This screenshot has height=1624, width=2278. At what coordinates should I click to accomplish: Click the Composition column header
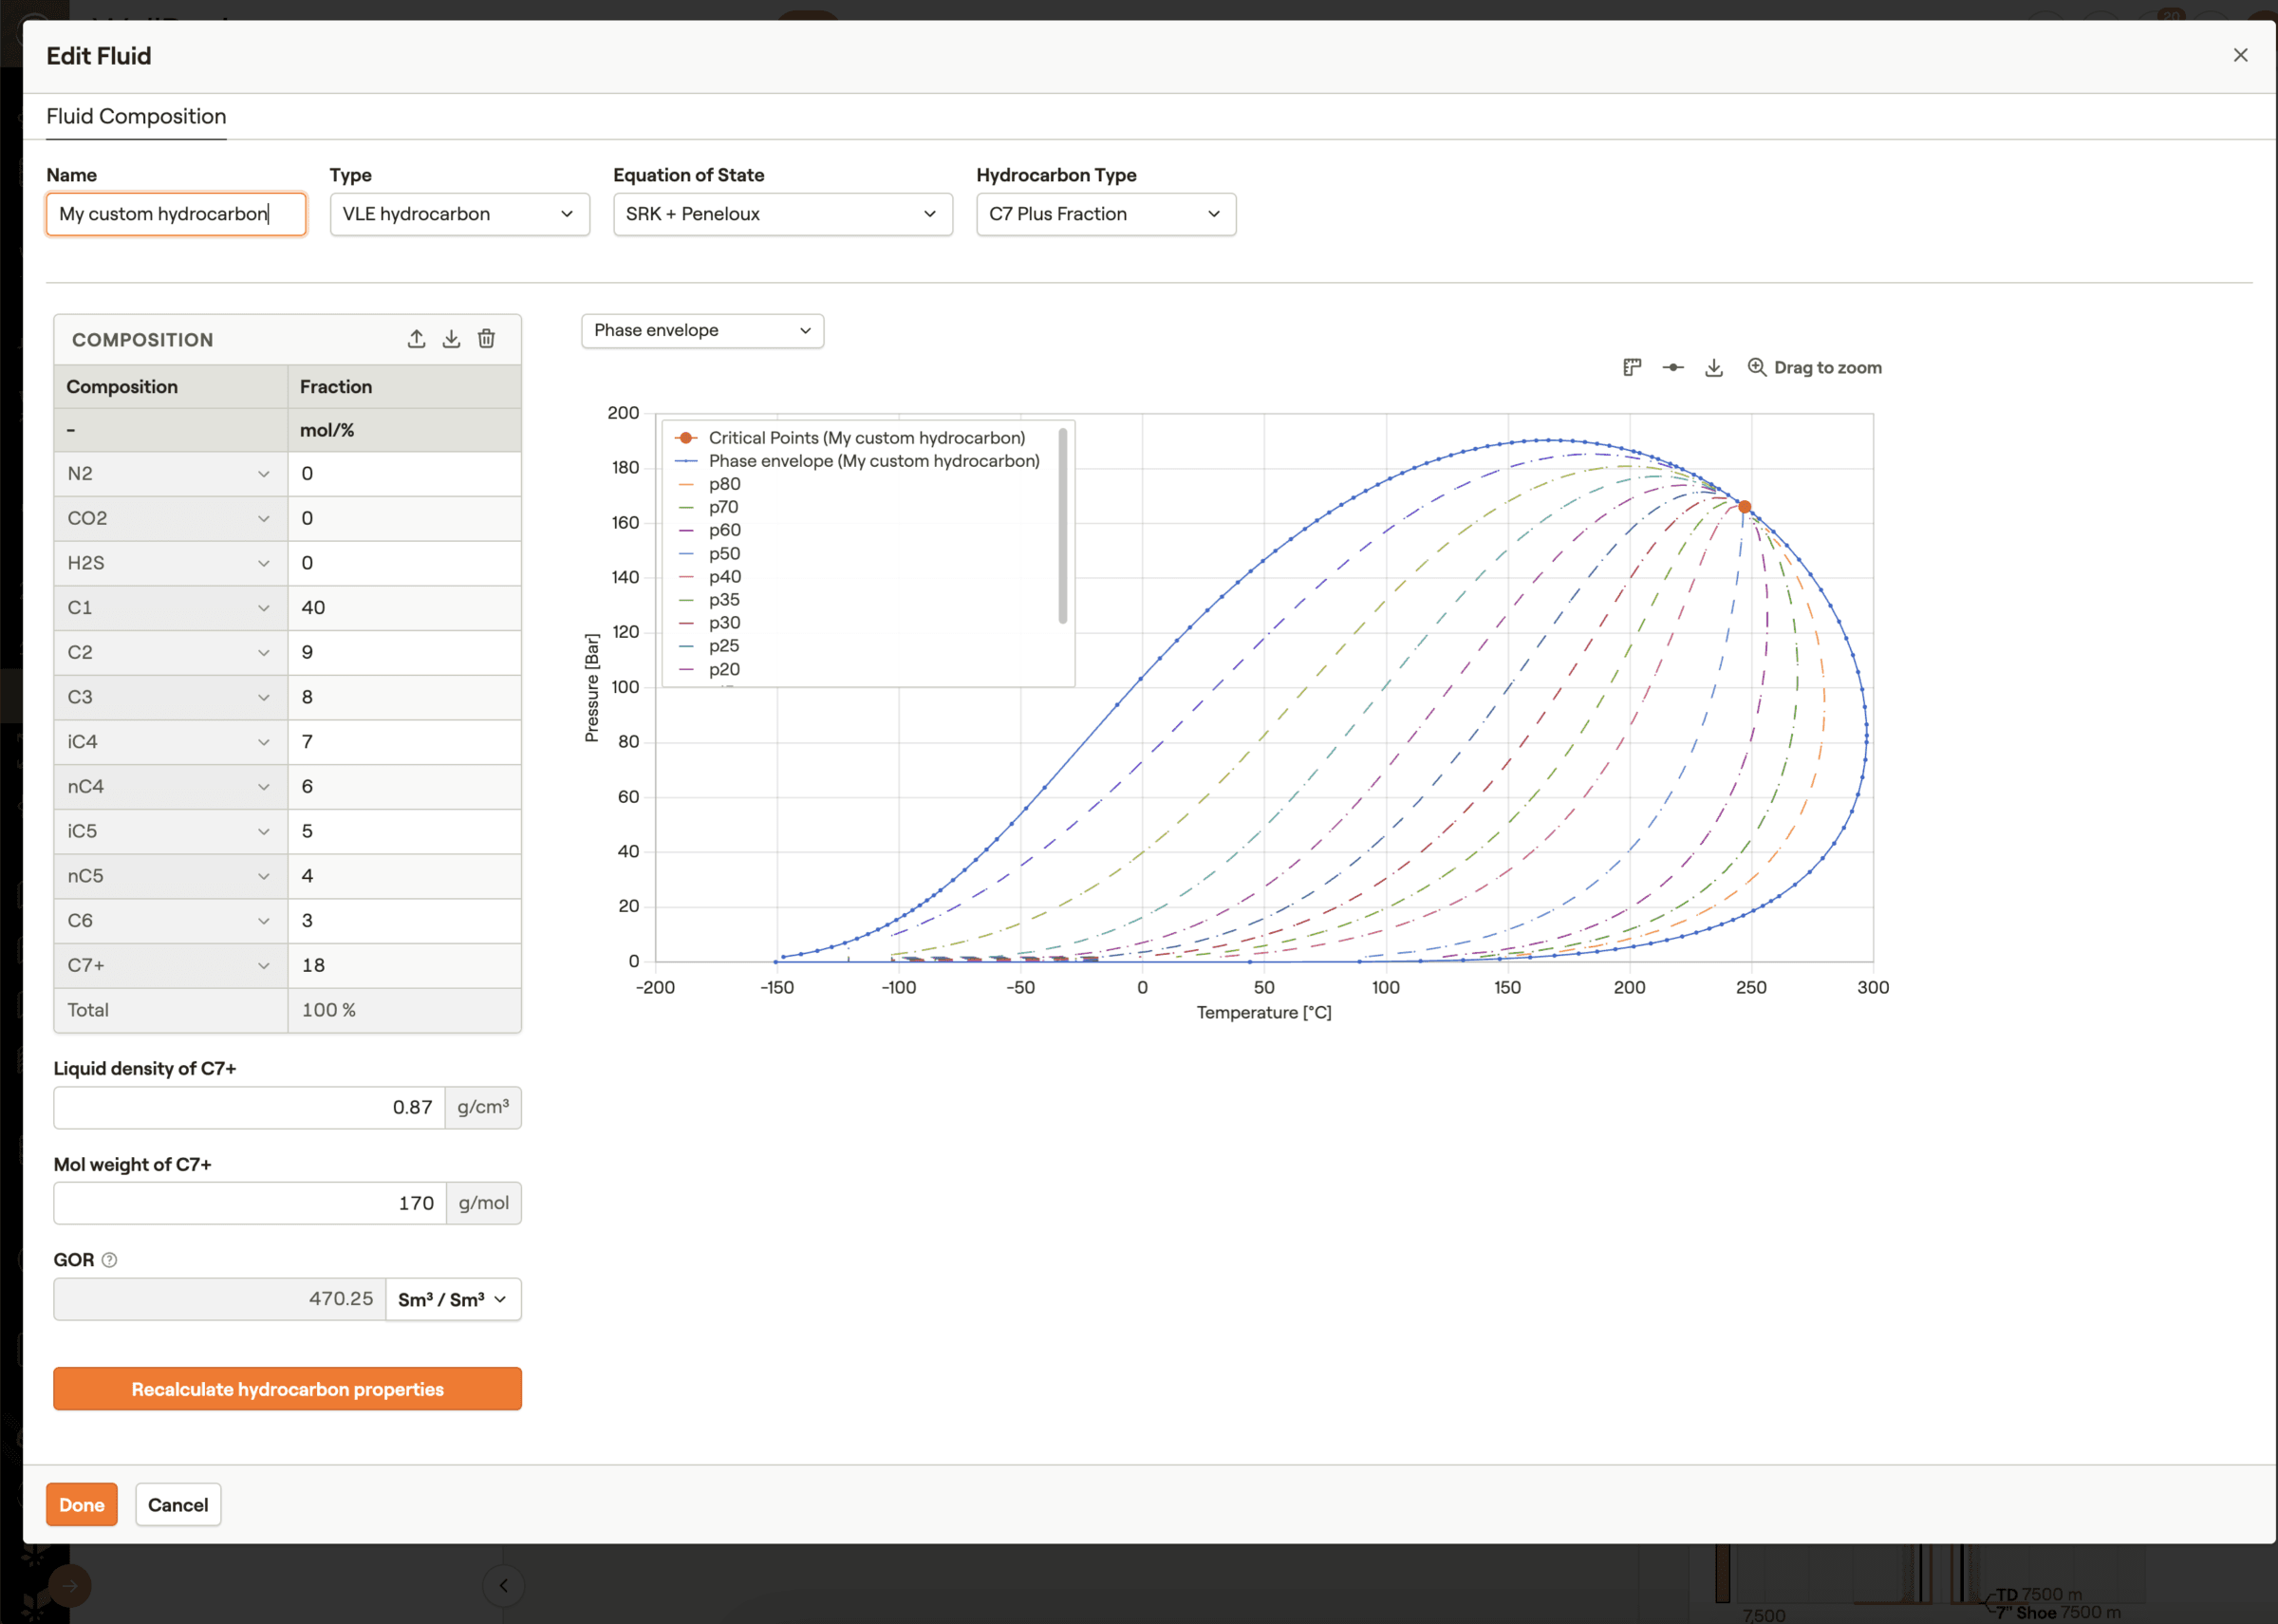tap(171, 387)
